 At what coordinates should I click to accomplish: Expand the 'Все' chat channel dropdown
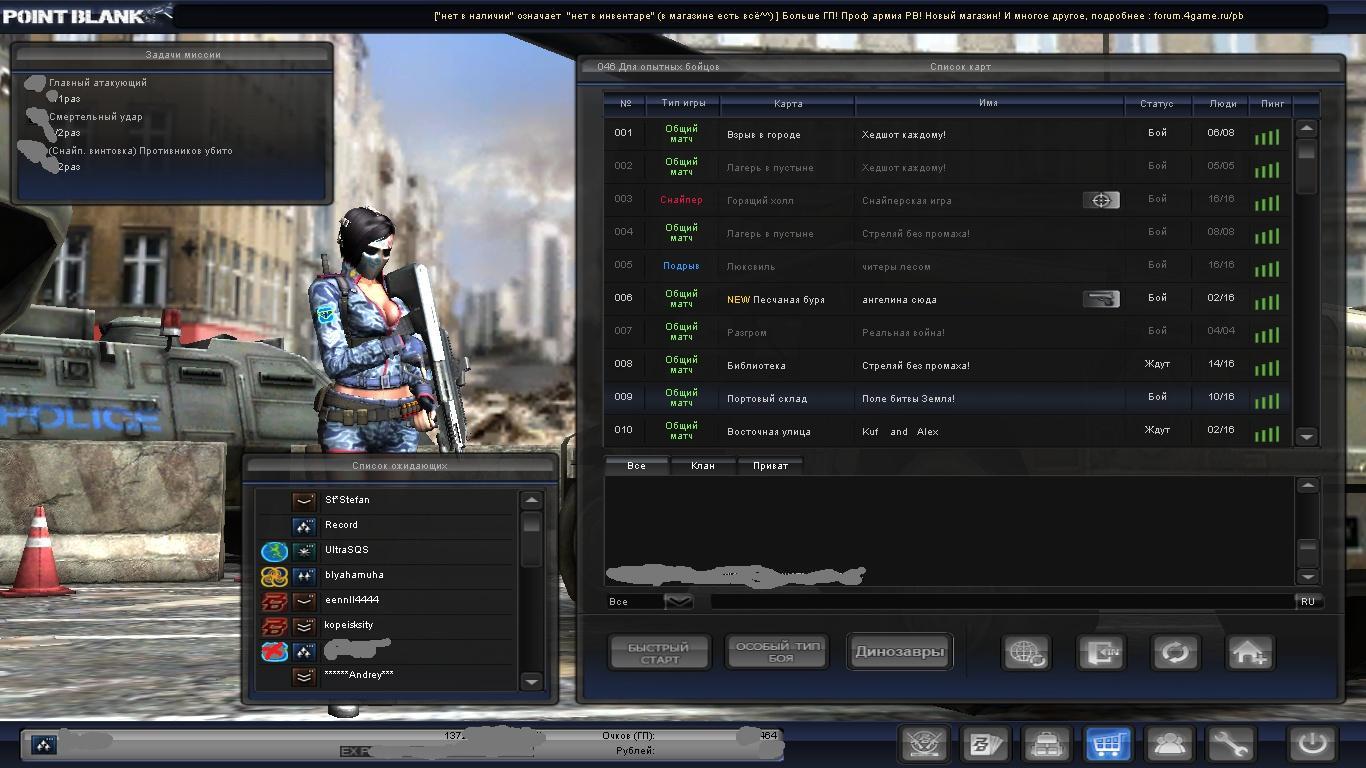678,601
